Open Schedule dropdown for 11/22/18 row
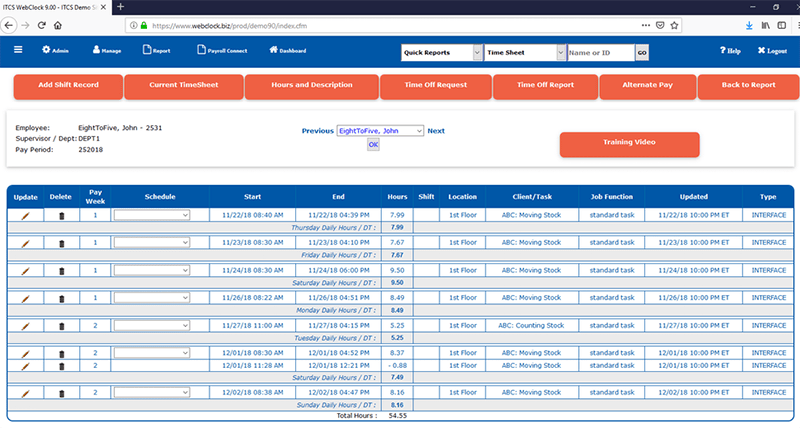This screenshot has height=428, width=800. (x=152, y=215)
